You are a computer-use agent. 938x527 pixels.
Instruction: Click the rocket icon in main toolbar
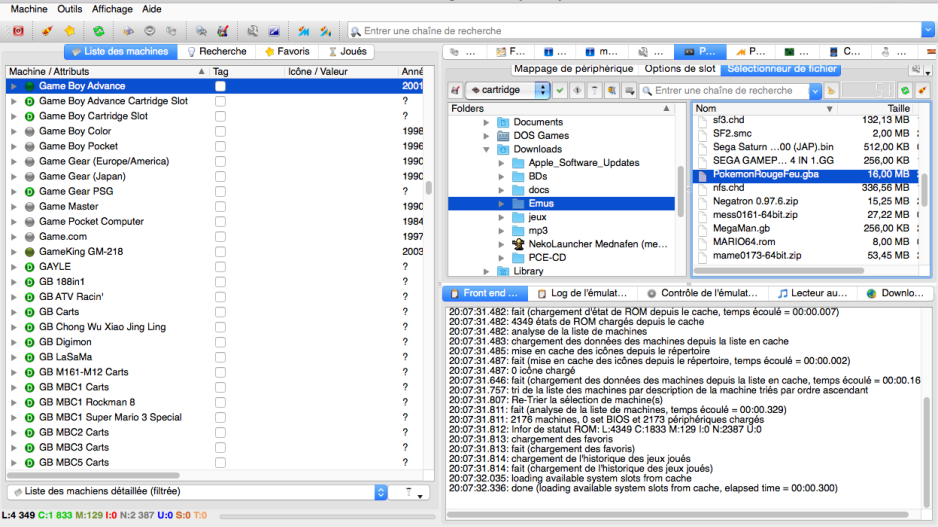click(47, 31)
